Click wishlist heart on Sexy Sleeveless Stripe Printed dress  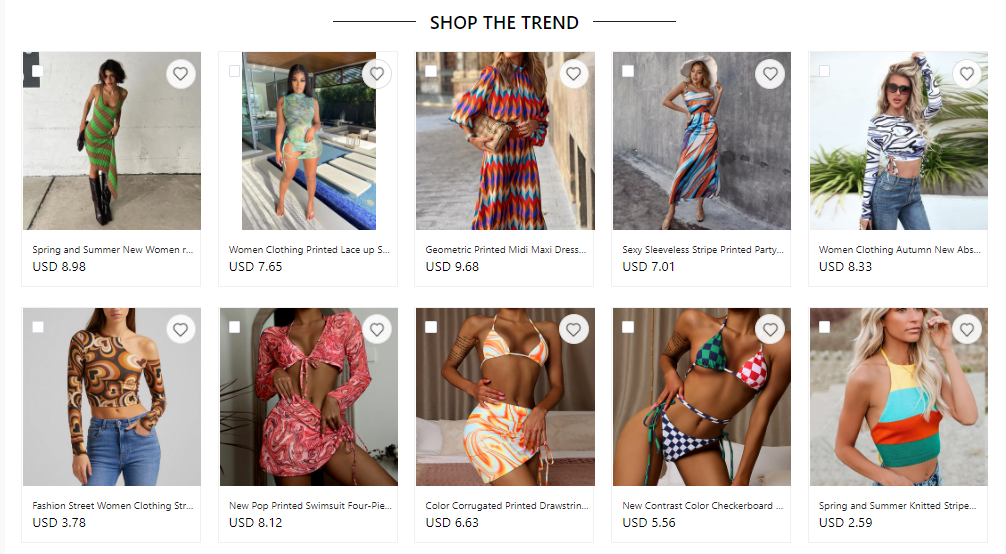[770, 74]
